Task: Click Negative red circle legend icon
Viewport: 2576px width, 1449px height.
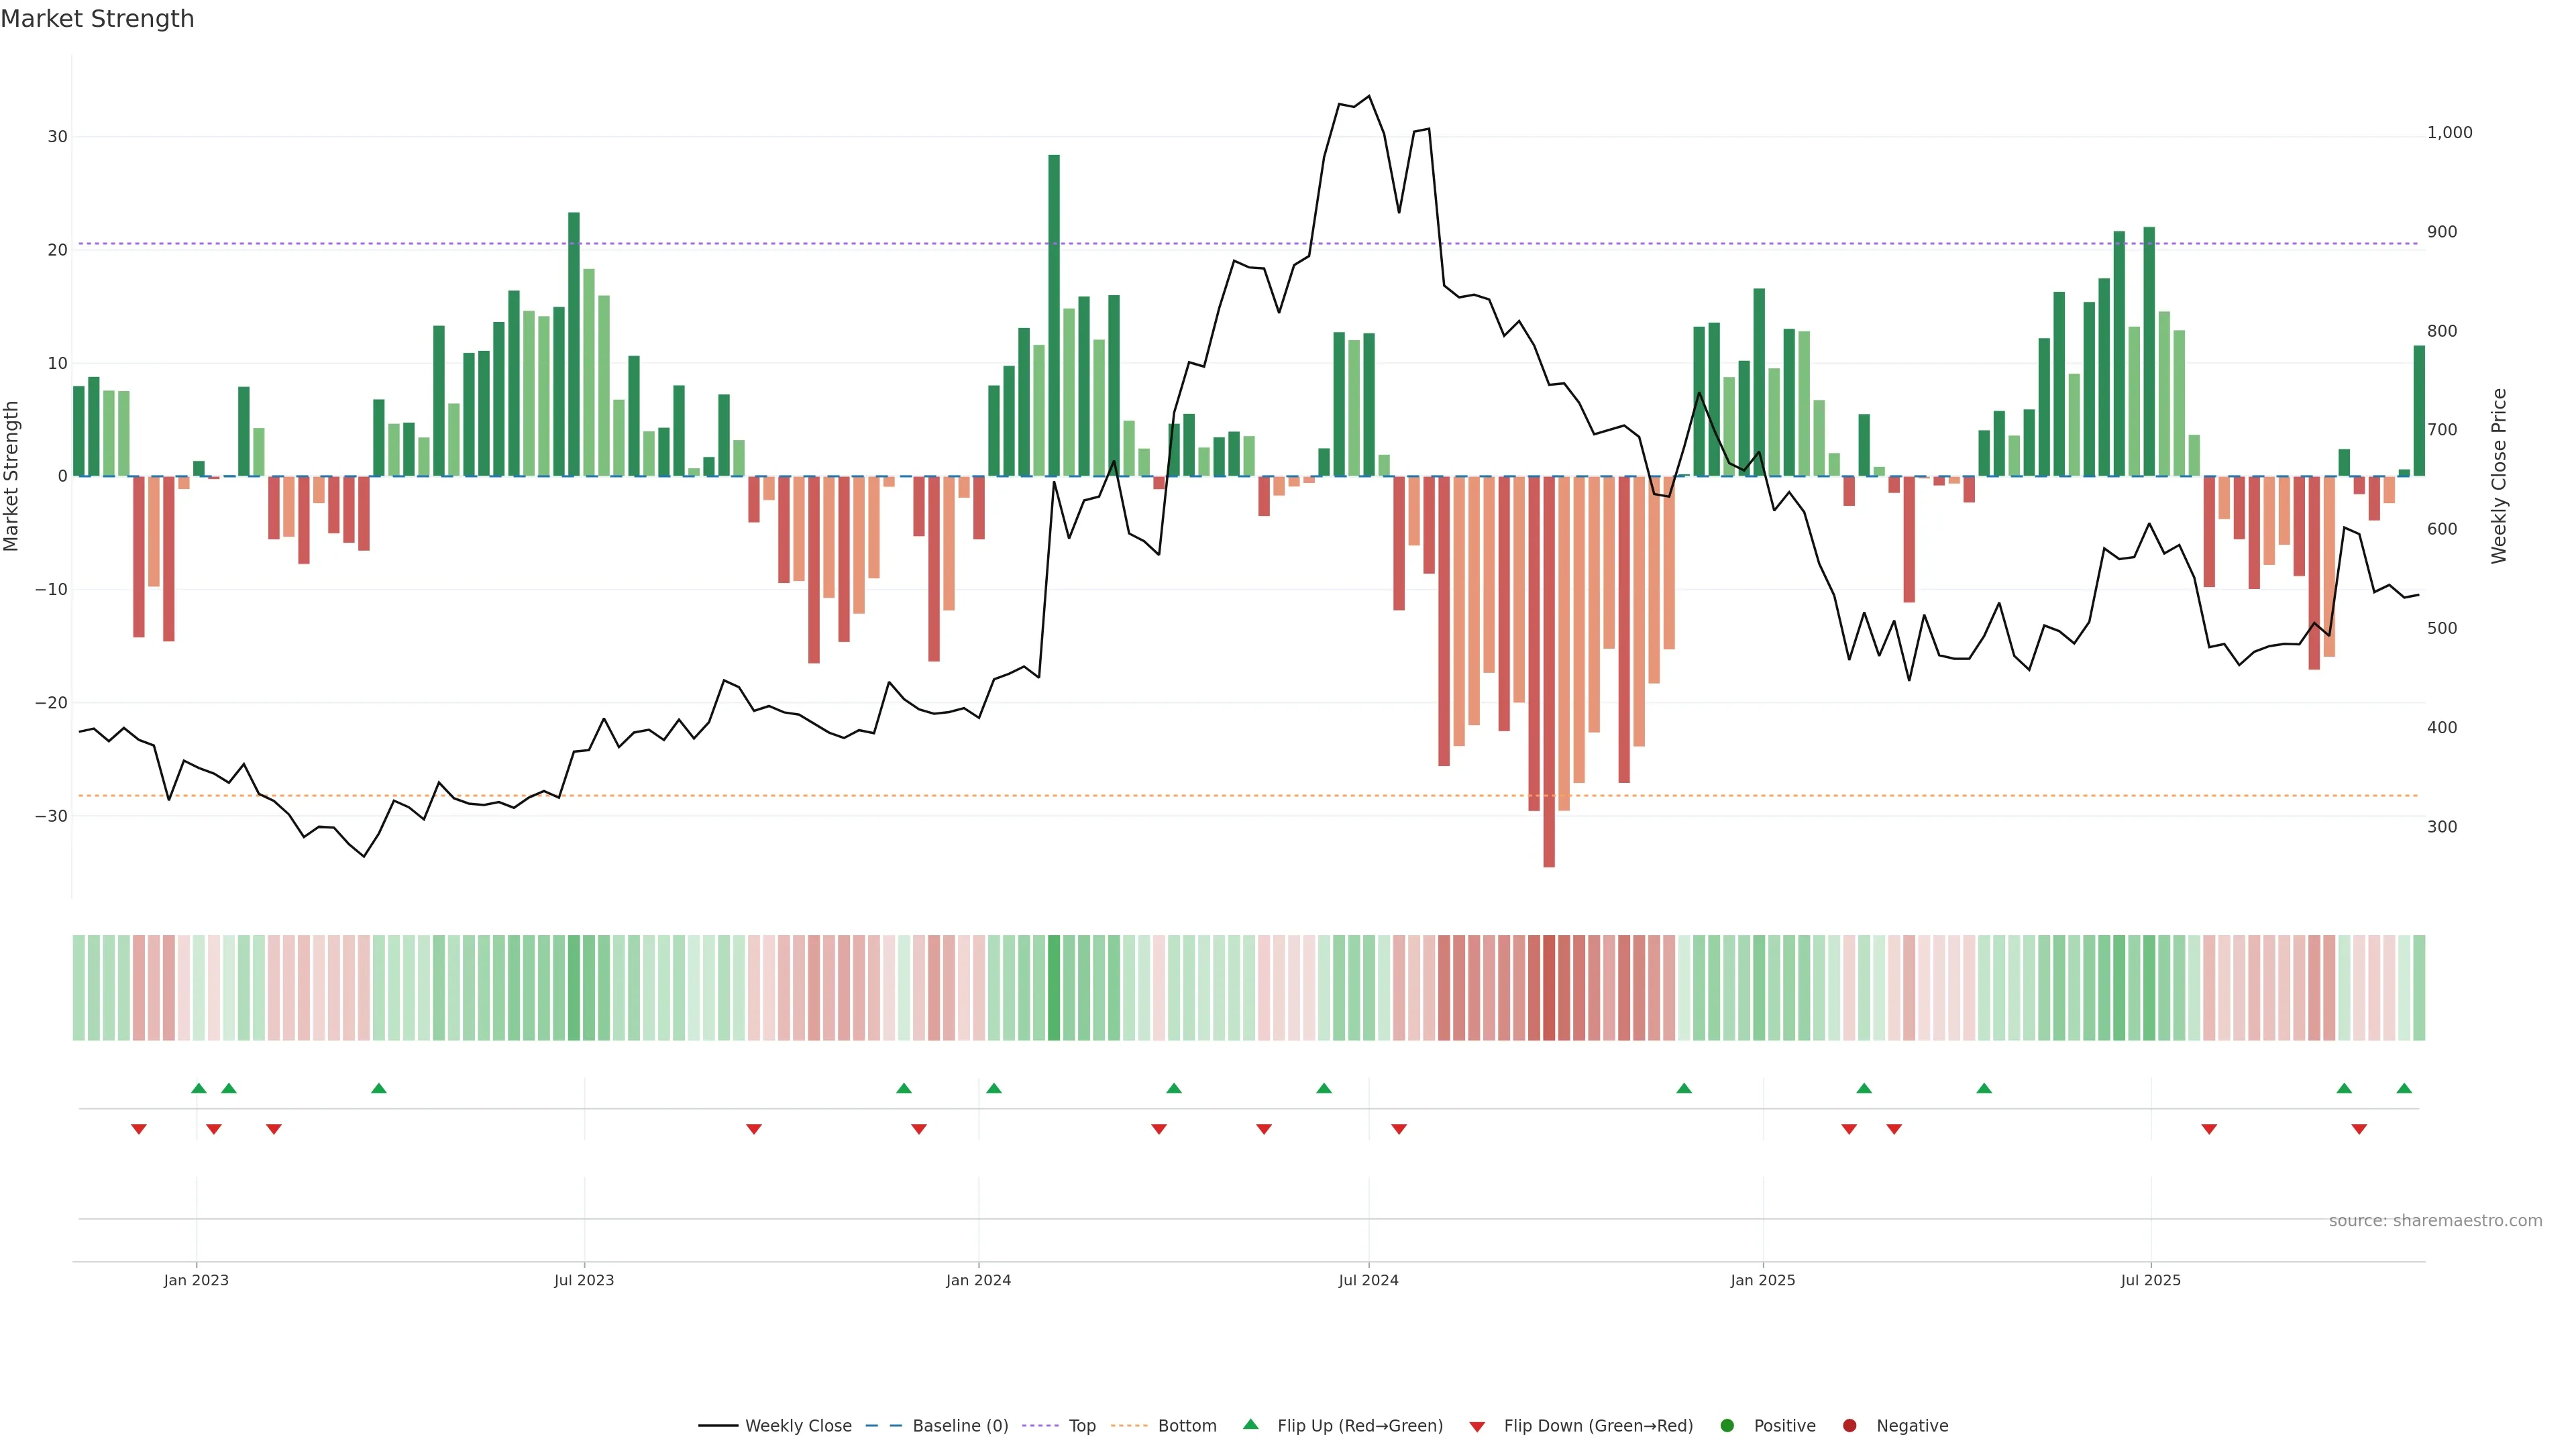Action: (1849, 1426)
